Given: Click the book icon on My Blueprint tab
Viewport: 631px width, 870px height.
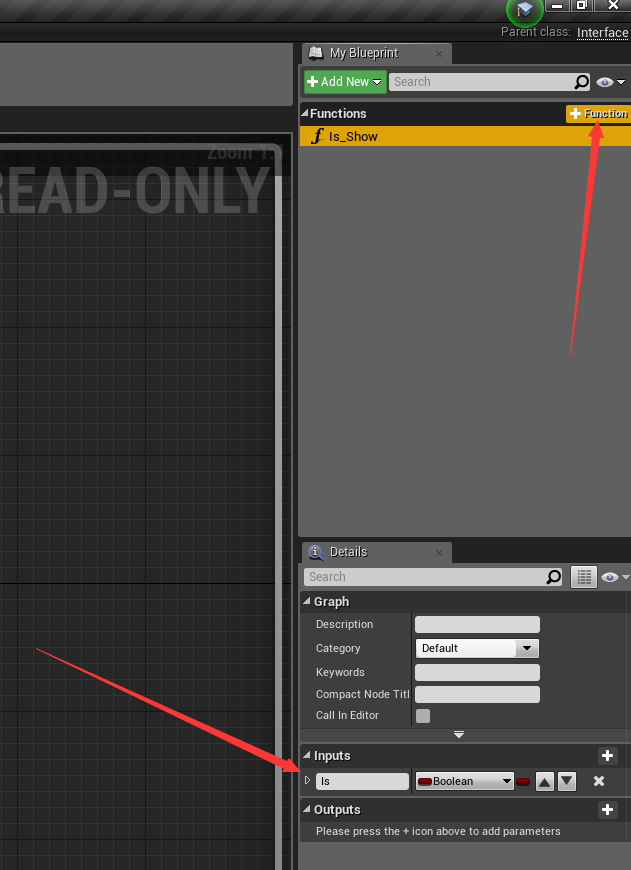Looking at the screenshot, I should tap(316, 53).
